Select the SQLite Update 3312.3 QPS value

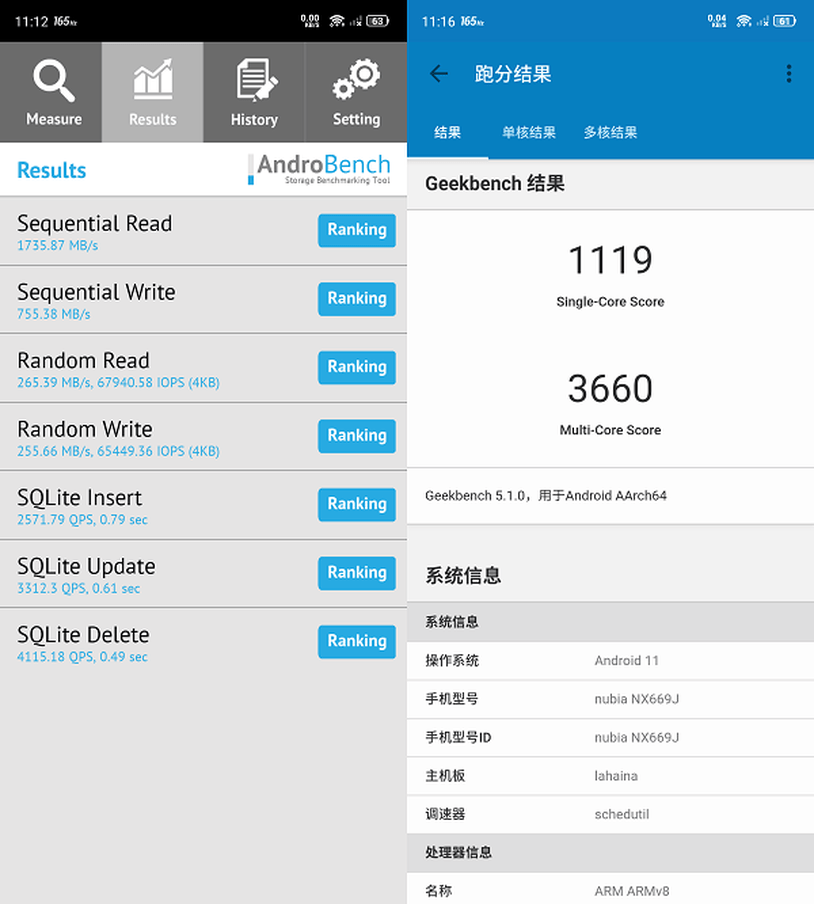[78, 589]
